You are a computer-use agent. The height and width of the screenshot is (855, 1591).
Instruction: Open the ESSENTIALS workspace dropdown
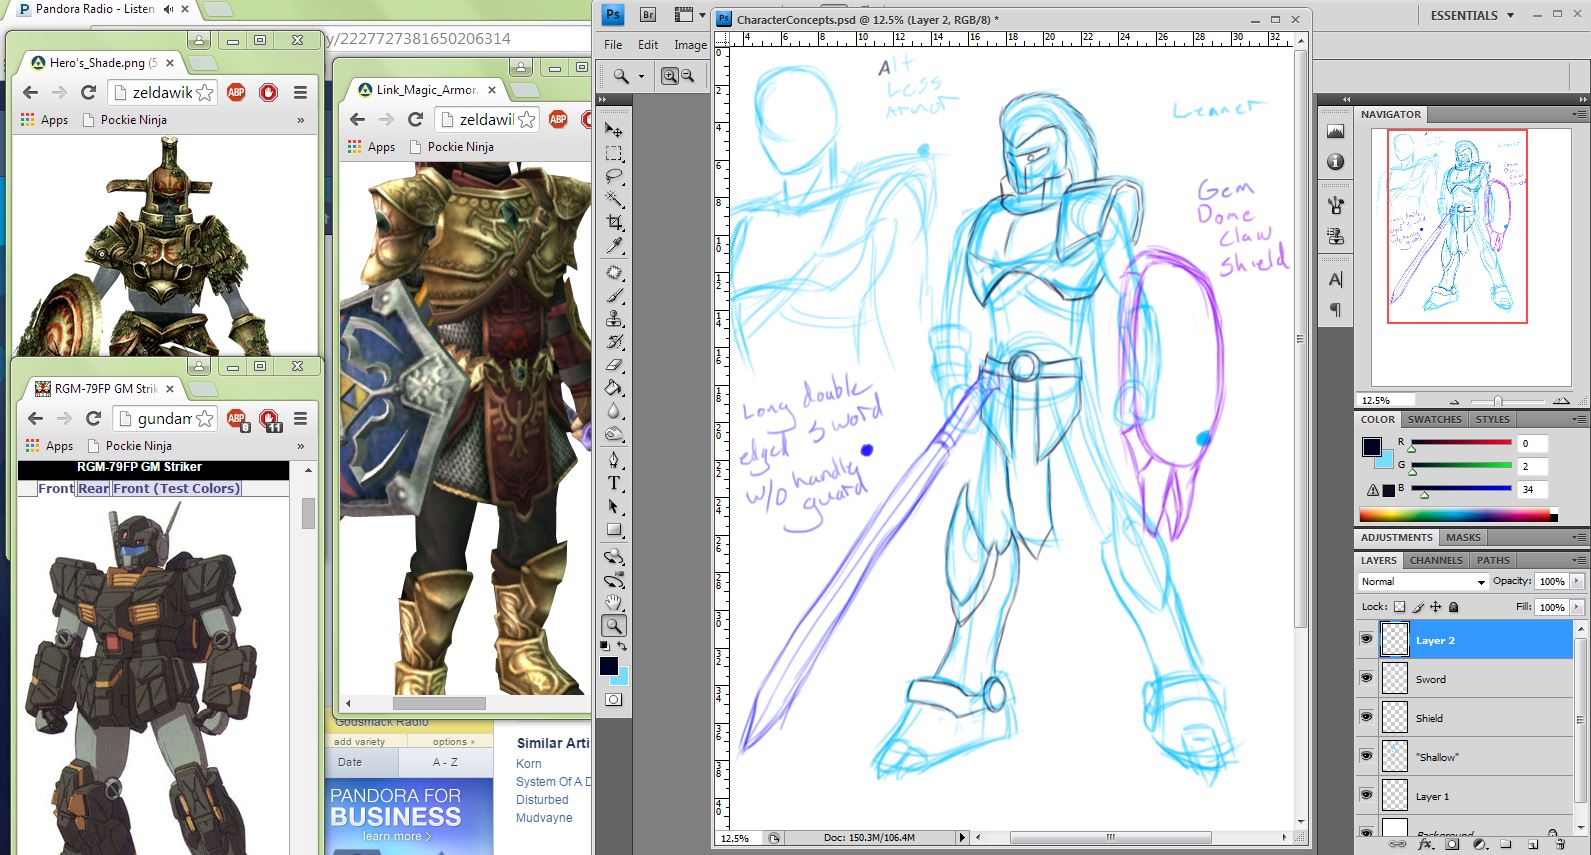pyautogui.click(x=1472, y=15)
